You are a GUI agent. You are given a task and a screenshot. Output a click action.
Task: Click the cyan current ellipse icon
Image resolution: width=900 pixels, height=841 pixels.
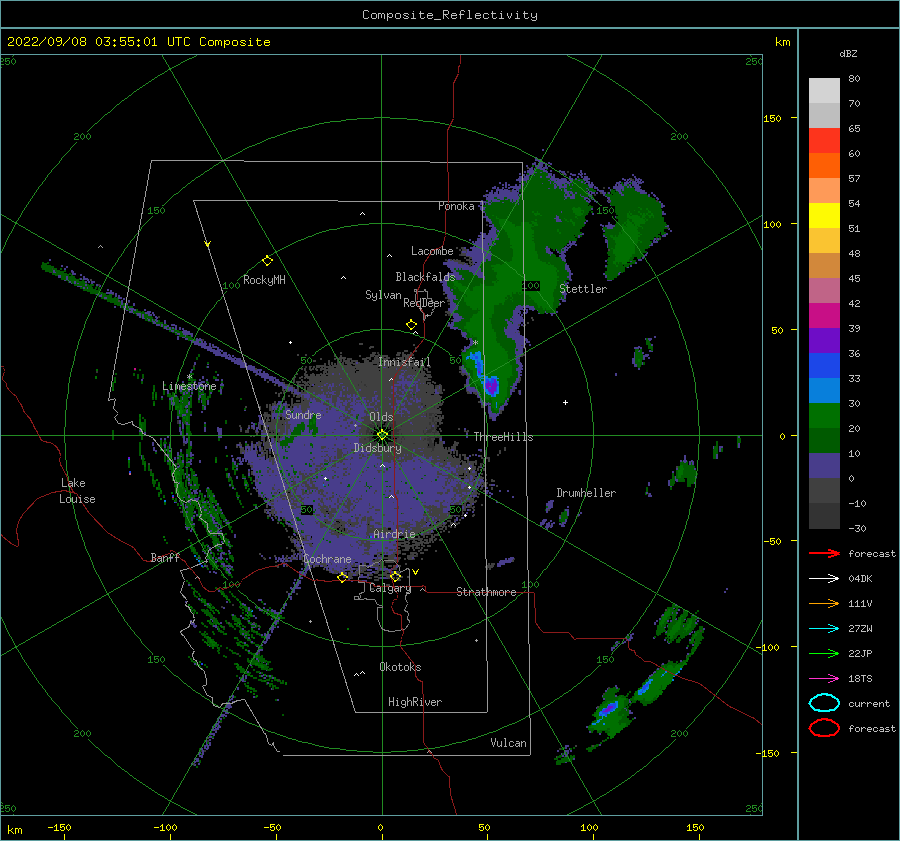[x=824, y=703]
